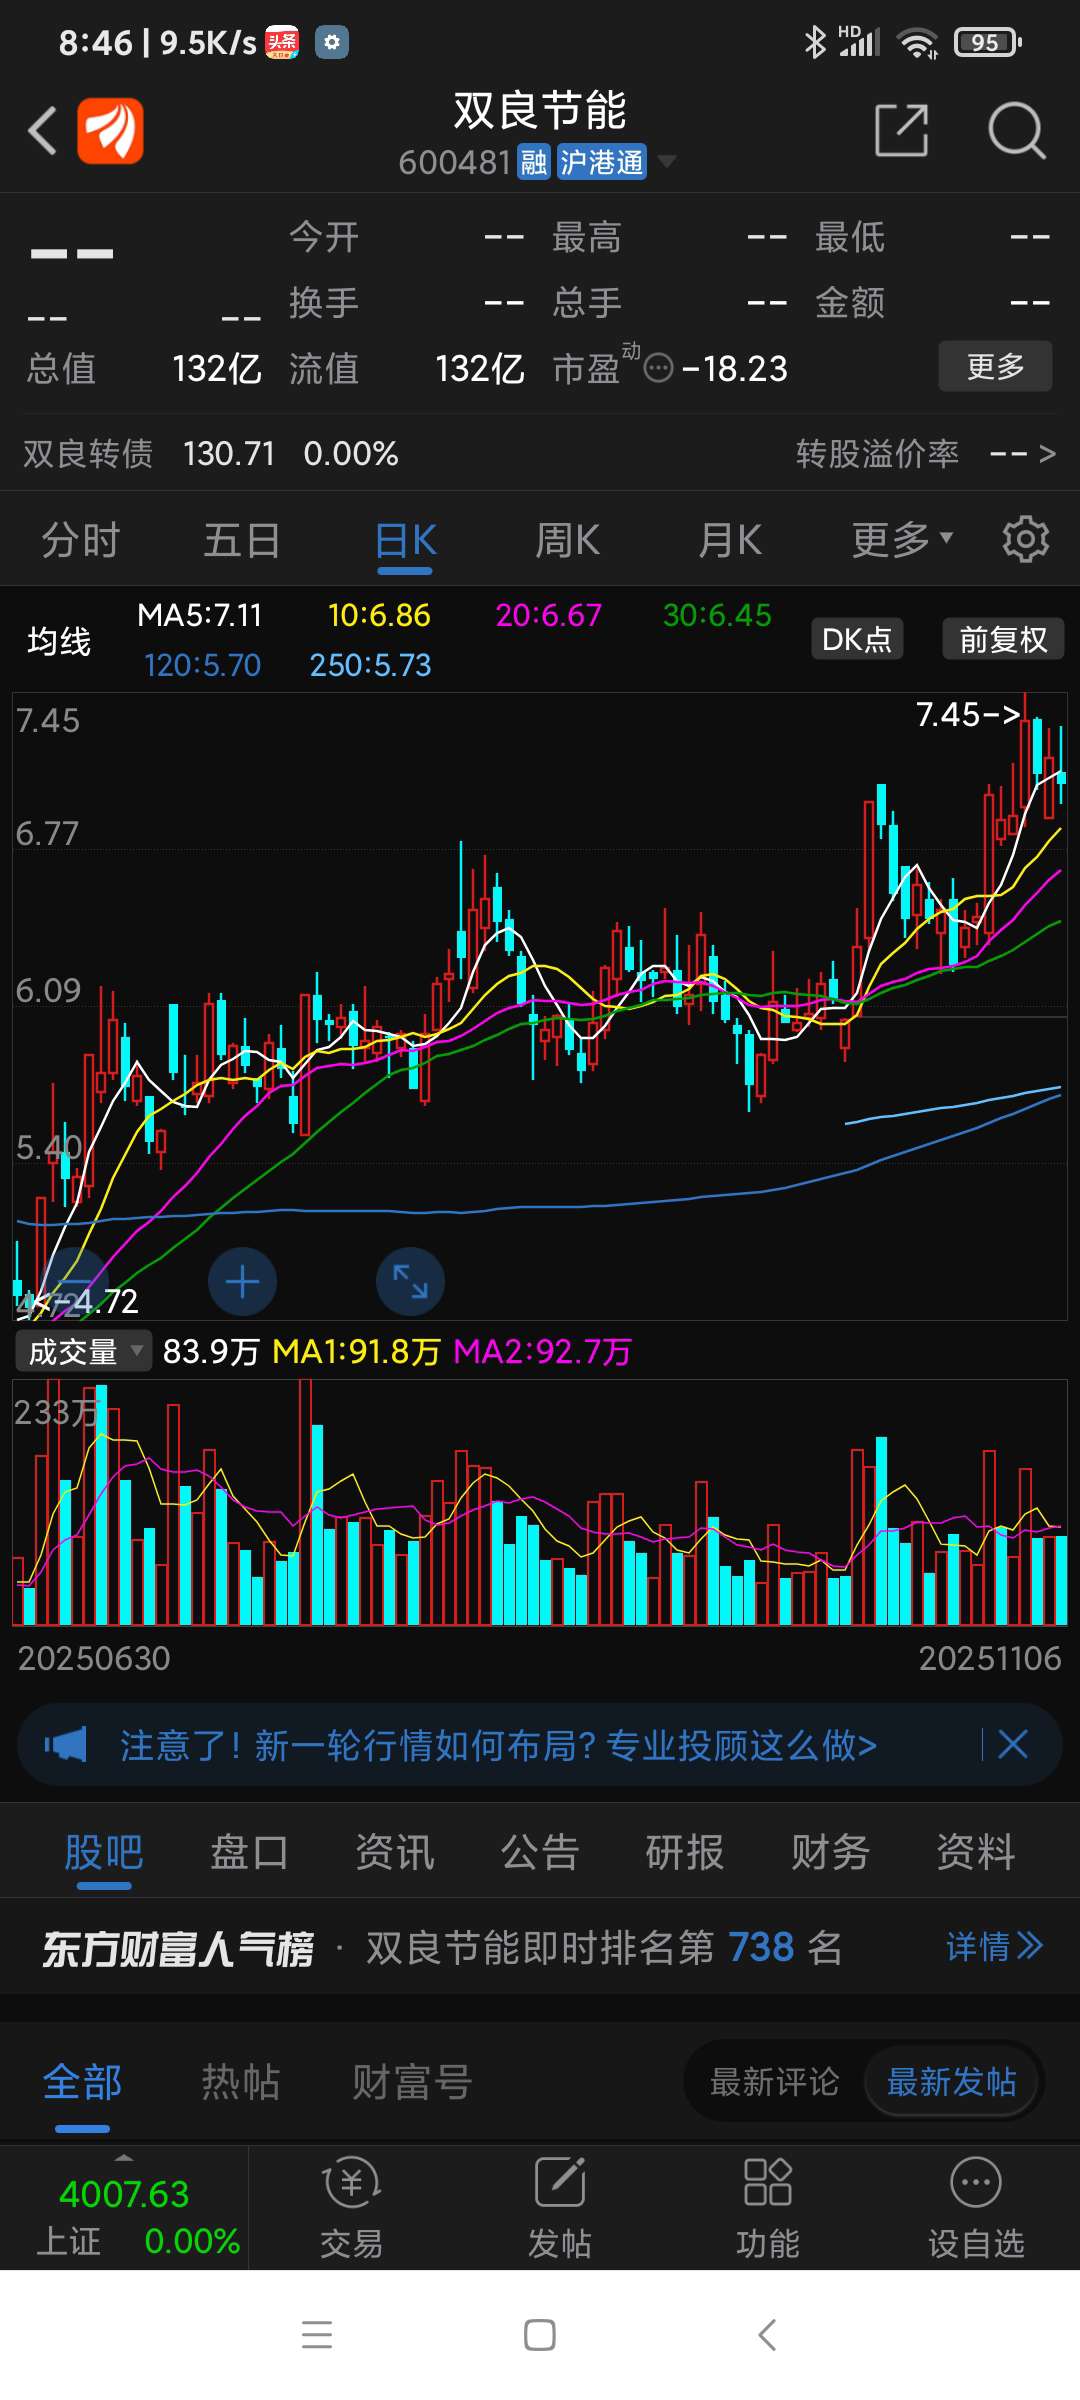
Task: Open 双良转债 convertible bond row
Action: 540,454
